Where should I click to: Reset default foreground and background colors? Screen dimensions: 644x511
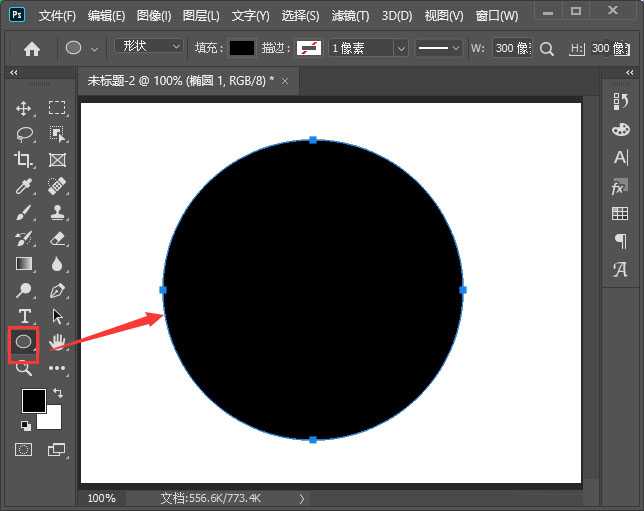click(x=25, y=424)
